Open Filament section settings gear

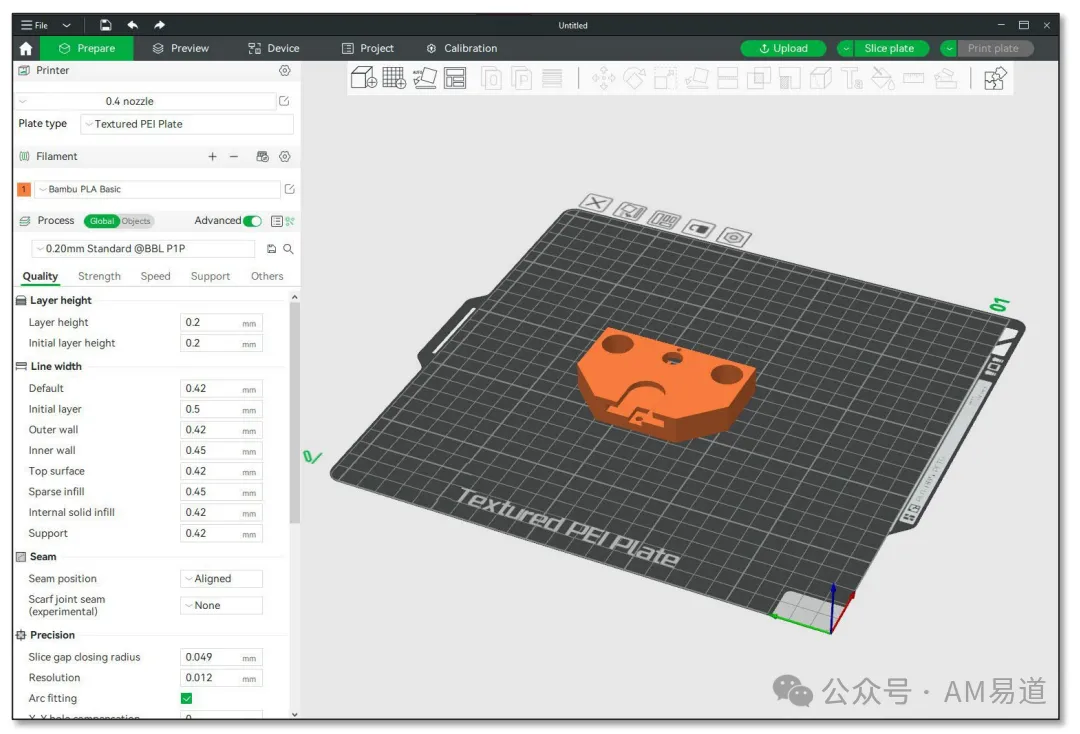[284, 157]
